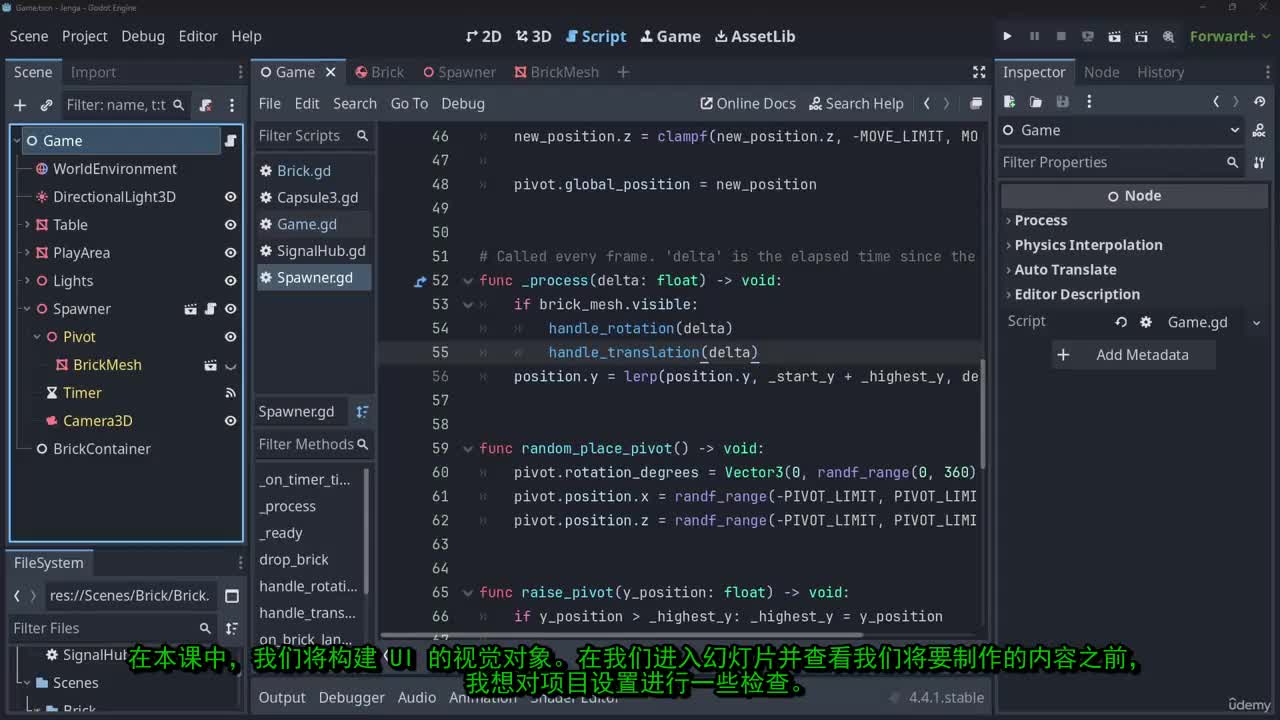Hide the Table node
This screenshot has height=720, width=1280.
pyautogui.click(x=230, y=225)
